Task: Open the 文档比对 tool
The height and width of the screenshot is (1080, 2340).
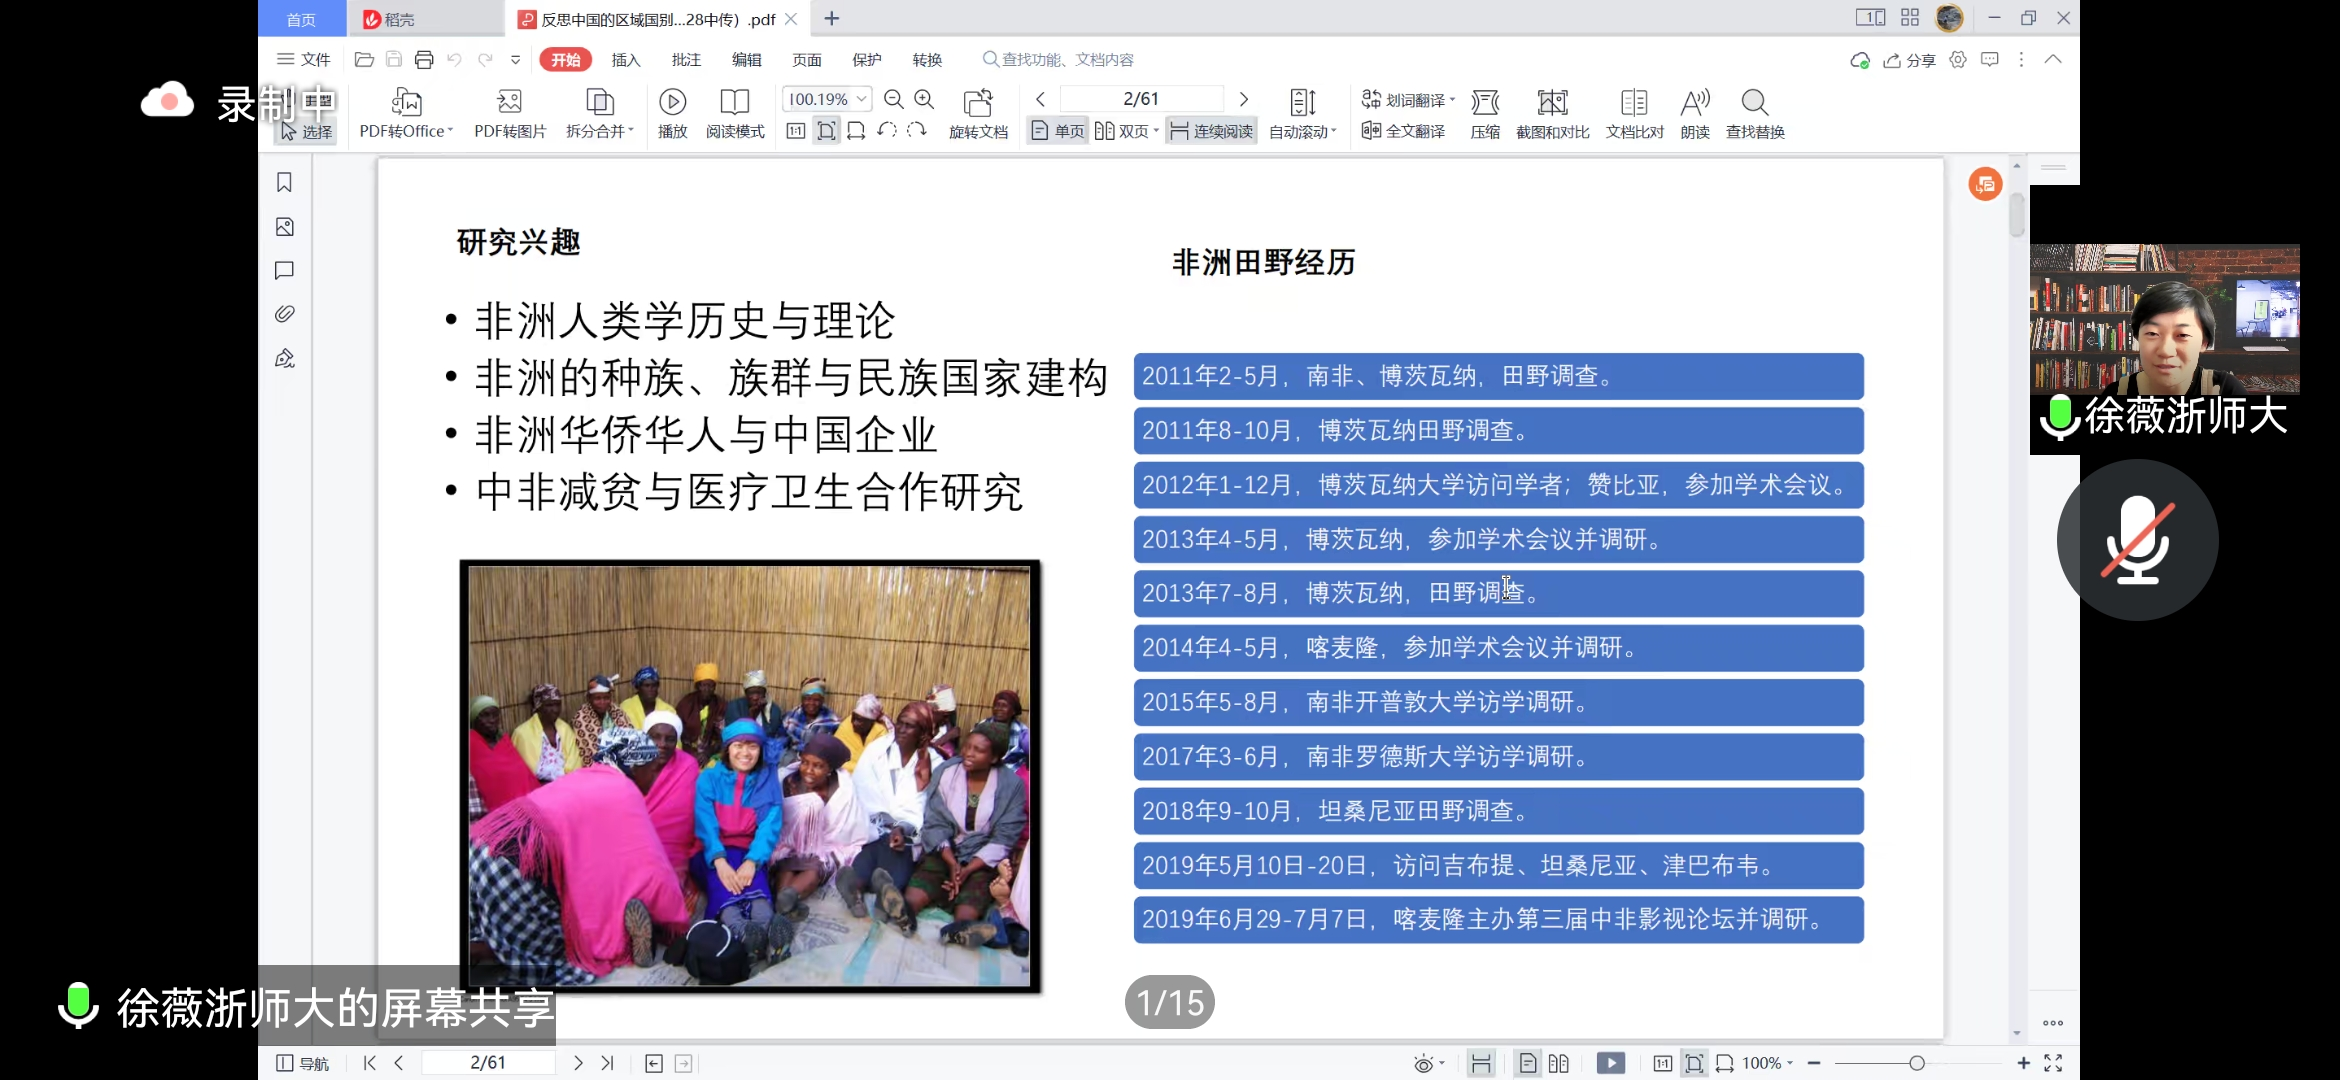Action: (1635, 114)
